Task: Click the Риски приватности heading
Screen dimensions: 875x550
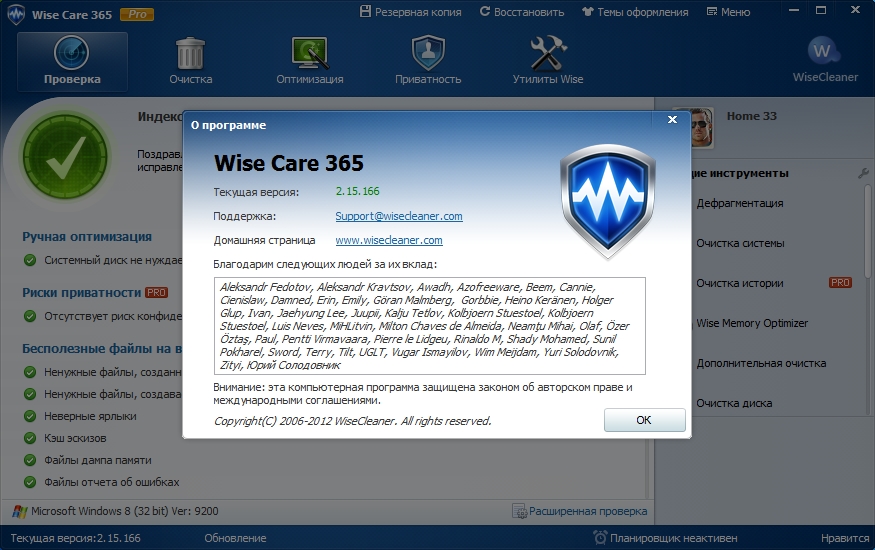Action: (81, 292)
